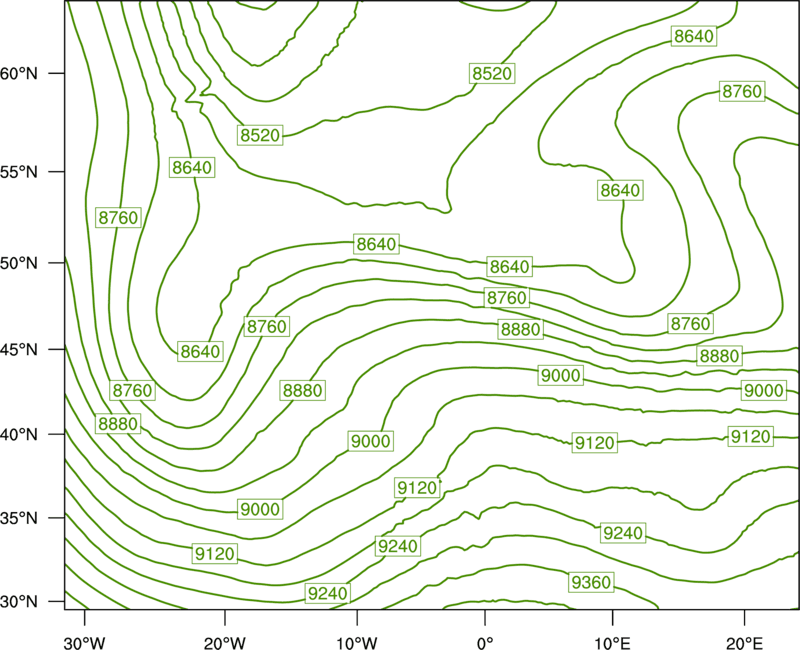Click the 10°E longitude axis label
This screenshot has height=650, width=800.
click(x=612, y=643)
